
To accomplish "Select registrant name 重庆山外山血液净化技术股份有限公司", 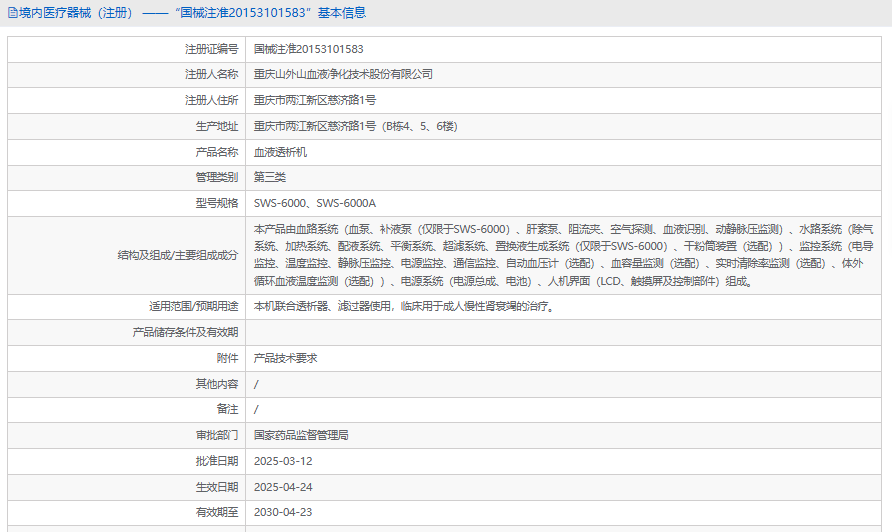I will coord(343,74).
